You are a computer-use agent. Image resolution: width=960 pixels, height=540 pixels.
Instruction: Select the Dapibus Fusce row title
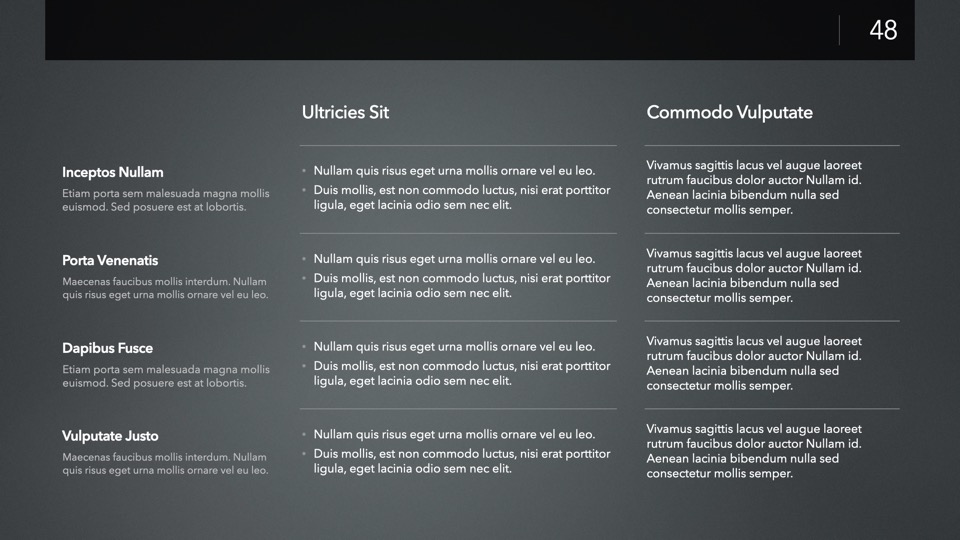pyautogui.click(x=107, y=348)
